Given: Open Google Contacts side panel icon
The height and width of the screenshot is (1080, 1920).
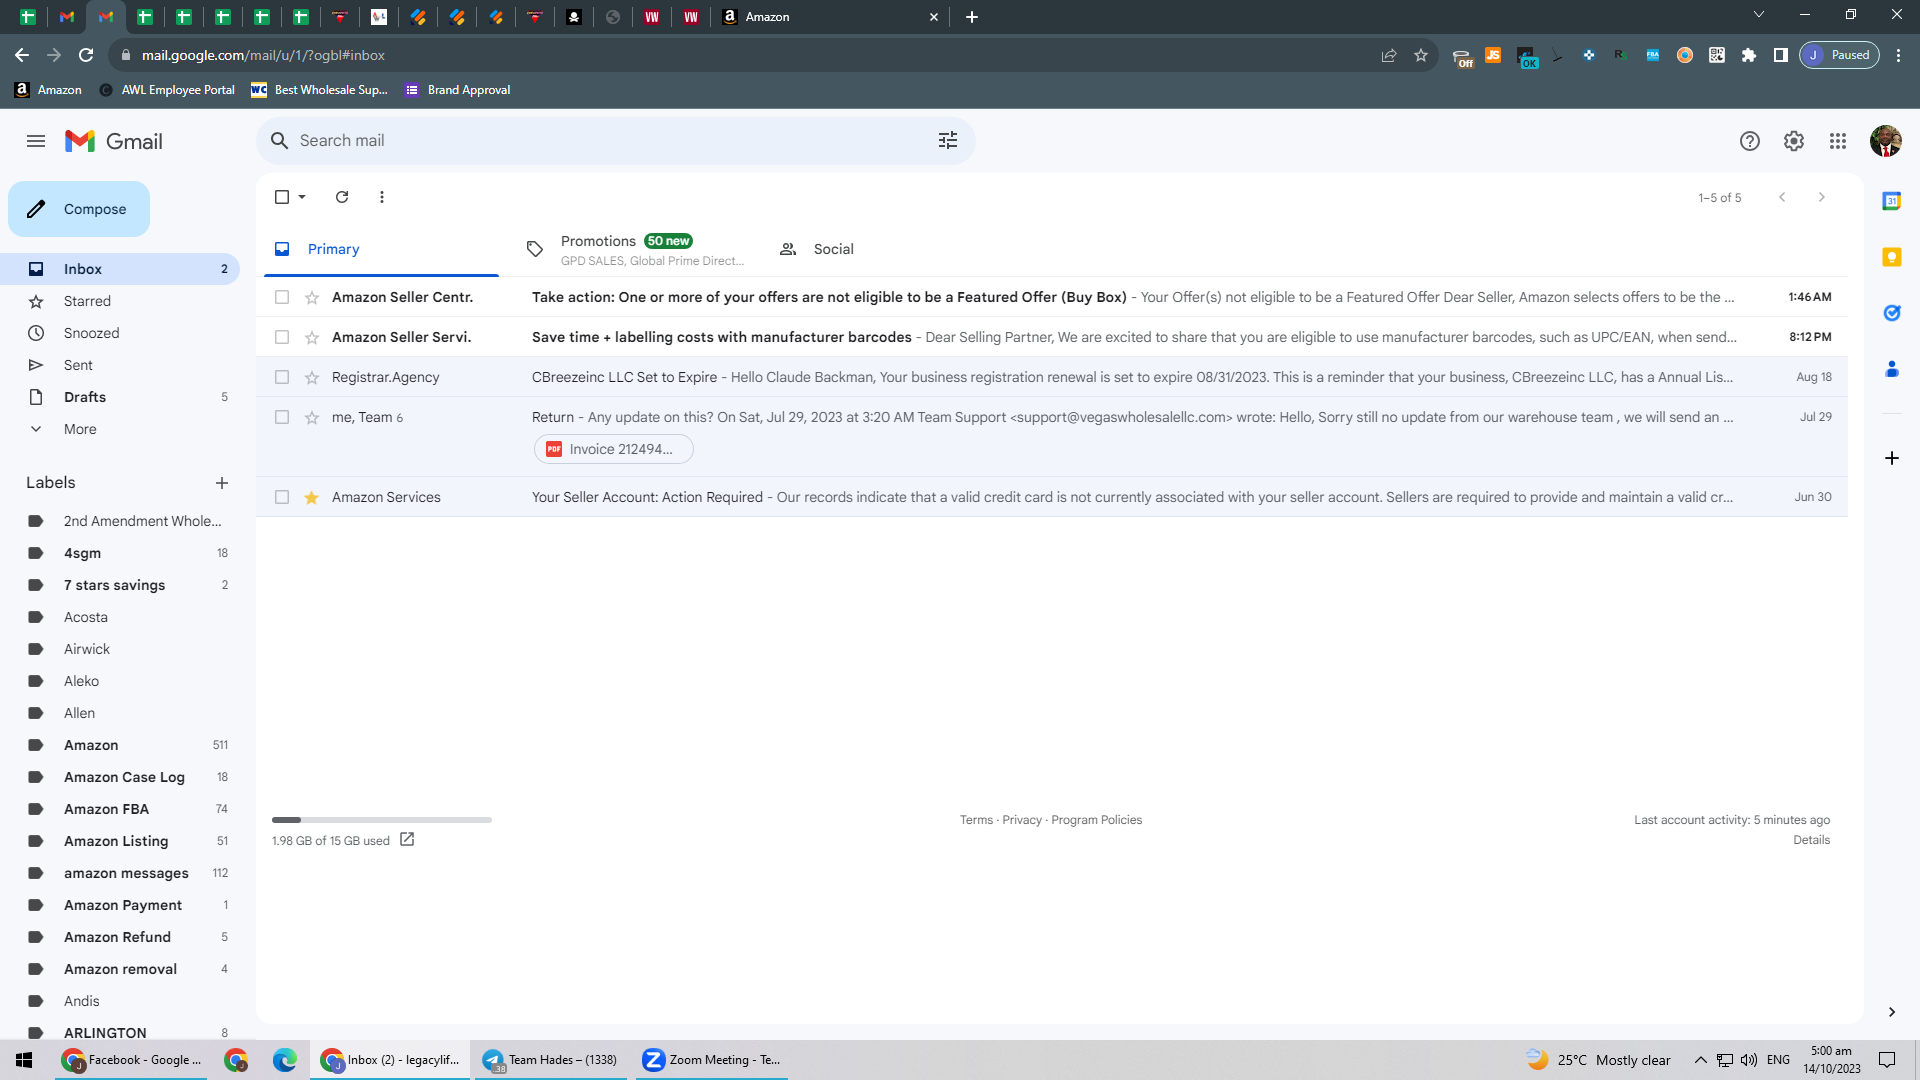Looking at the screenshot, I should tap(1892, 369).
